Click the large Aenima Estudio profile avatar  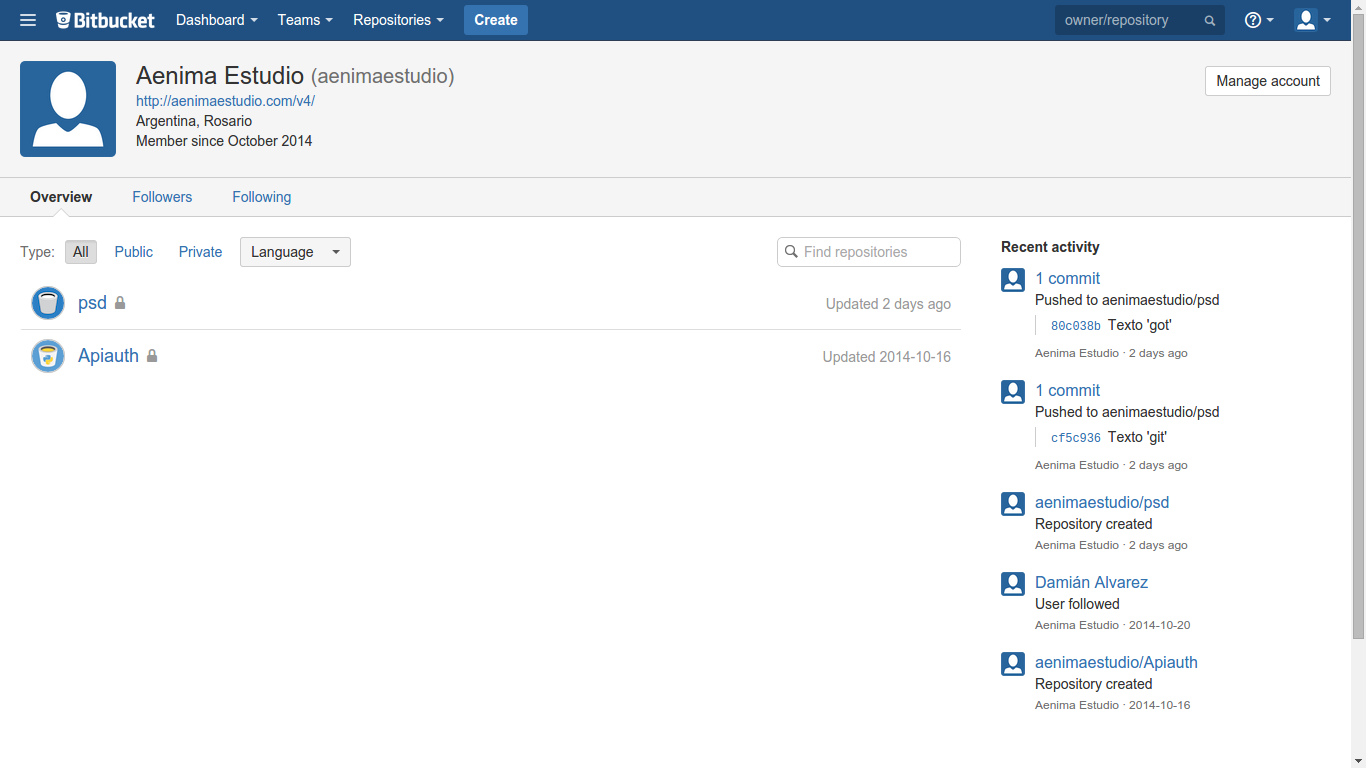click(x=68, y=109)
